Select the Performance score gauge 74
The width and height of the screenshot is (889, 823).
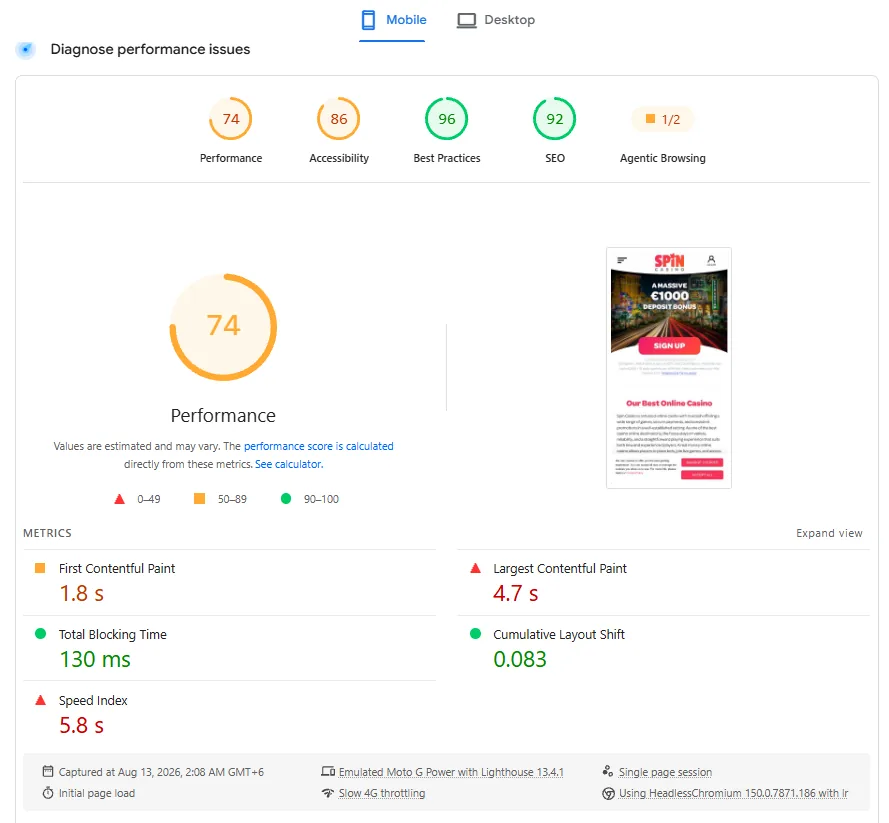tap(231, 119)
